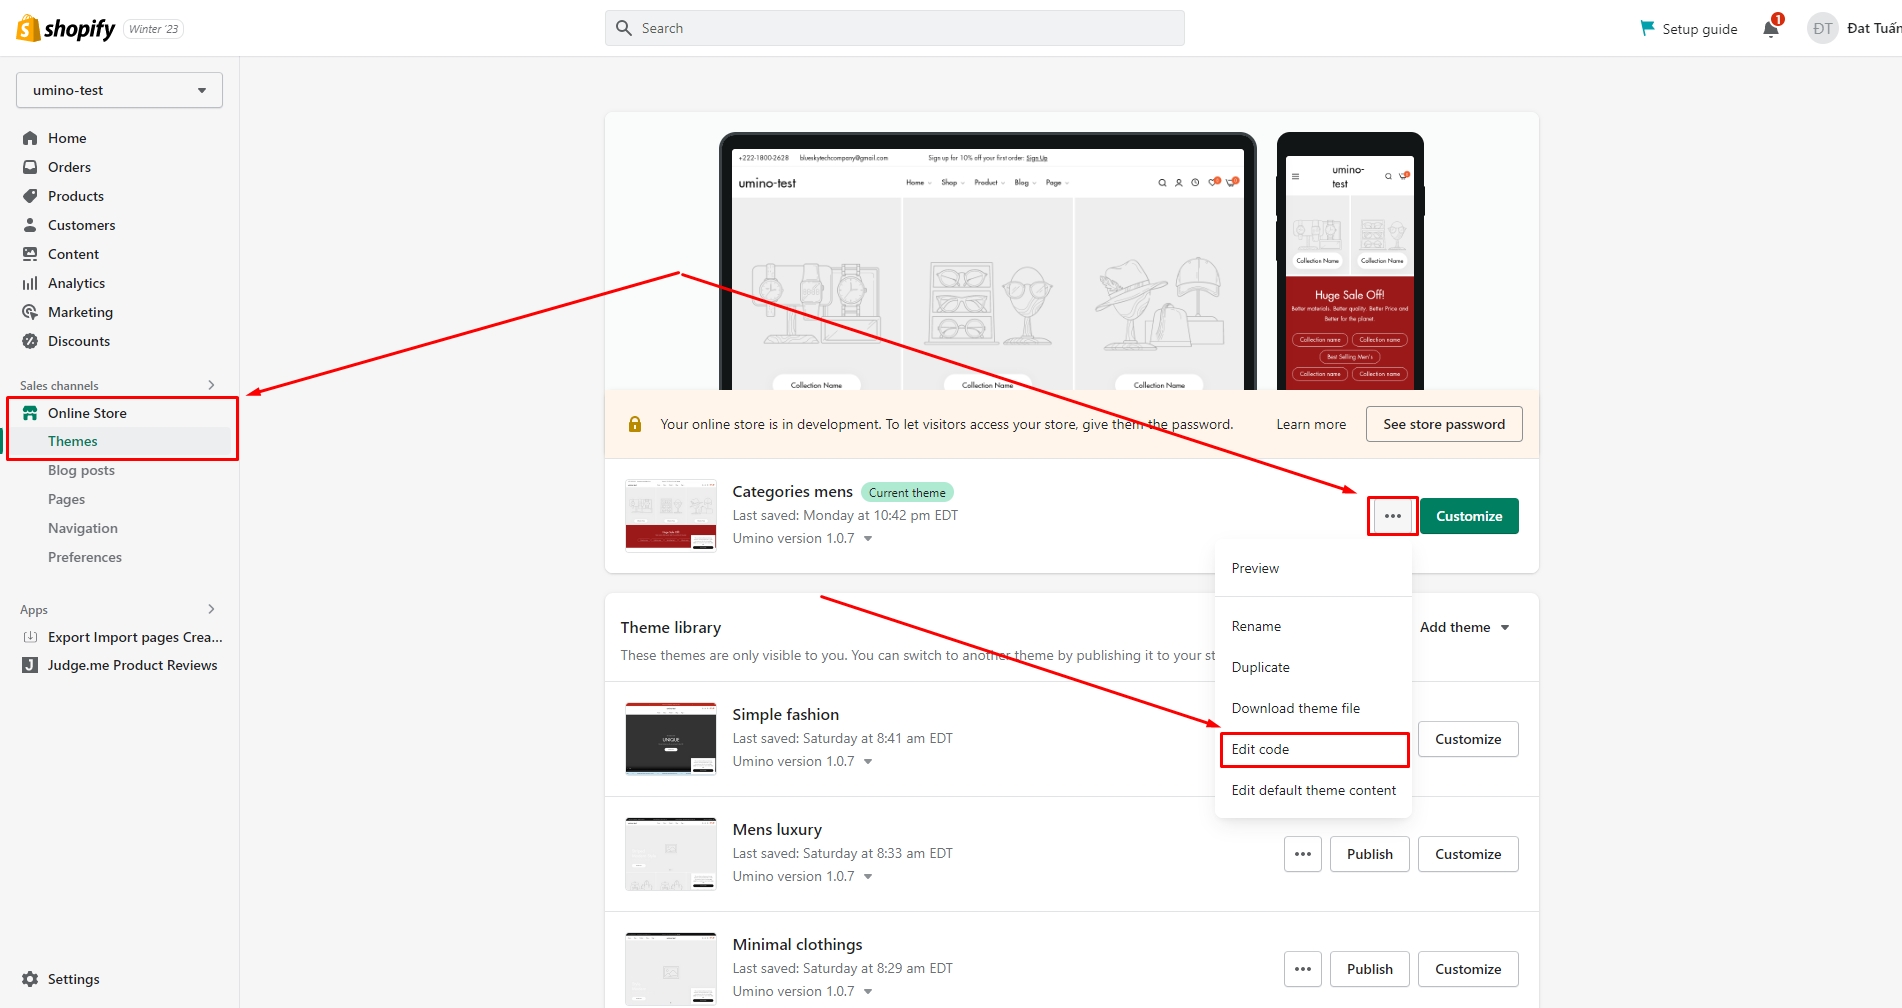This screenshot has height=1008, width=1902.
Task: Click the top Search field
Action: click(x=894, y=28)
